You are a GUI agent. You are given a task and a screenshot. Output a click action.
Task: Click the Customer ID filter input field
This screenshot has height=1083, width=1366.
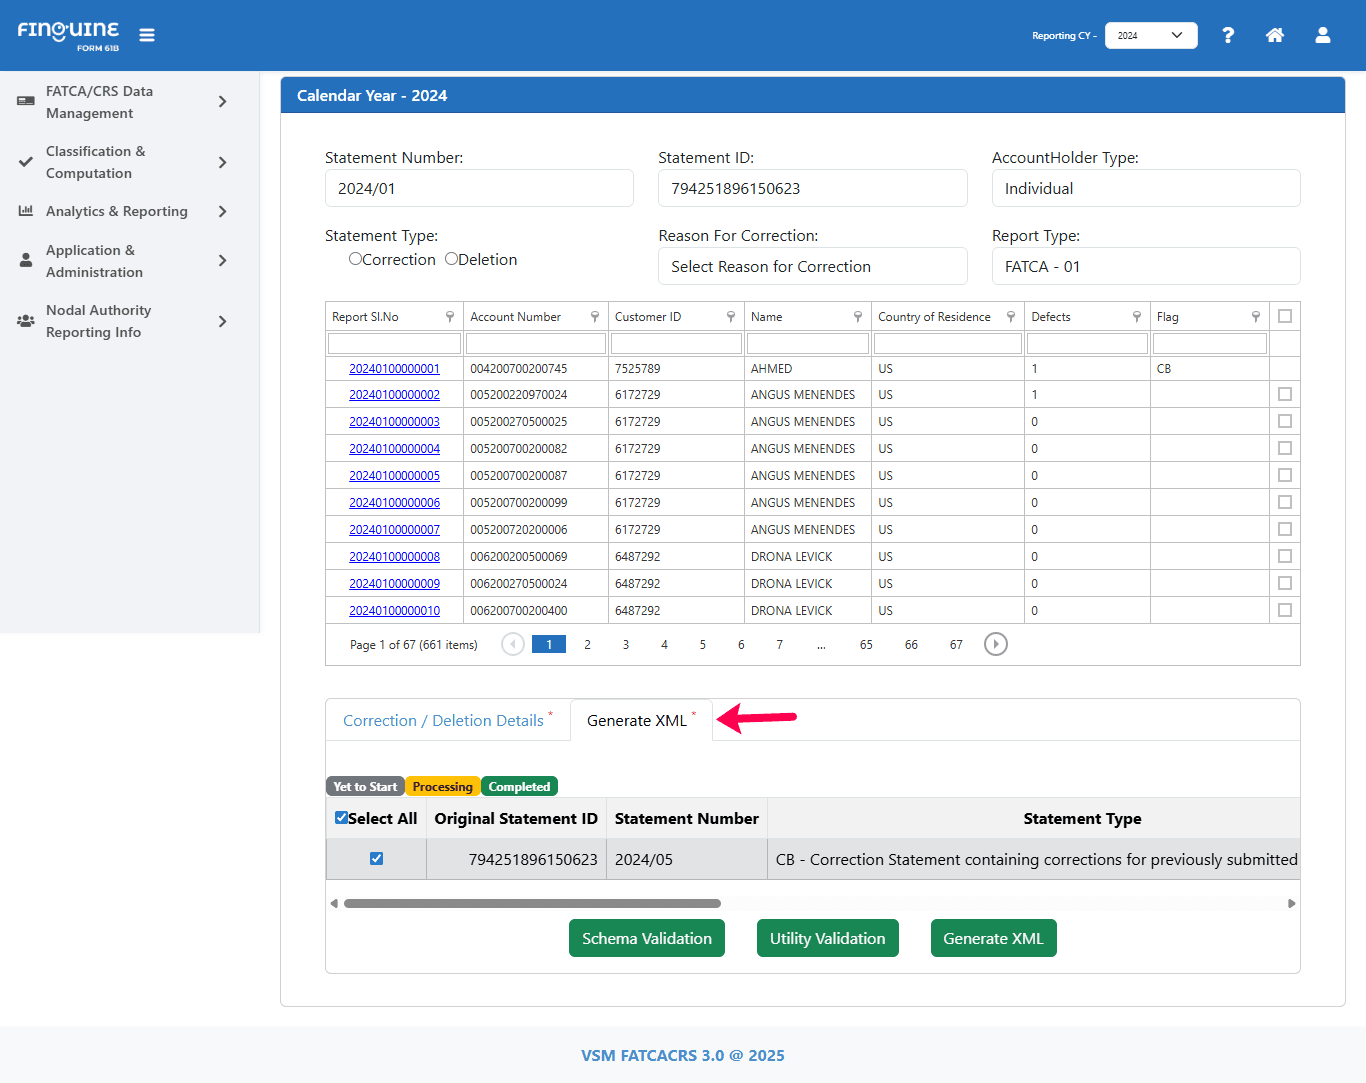coord(676,344)
